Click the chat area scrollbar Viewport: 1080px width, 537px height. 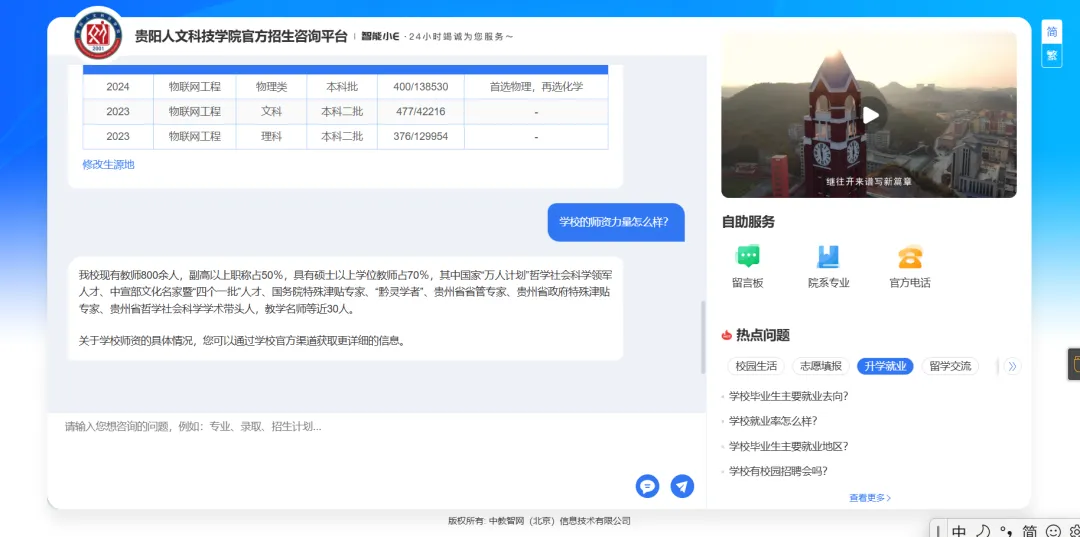point(703,337)
